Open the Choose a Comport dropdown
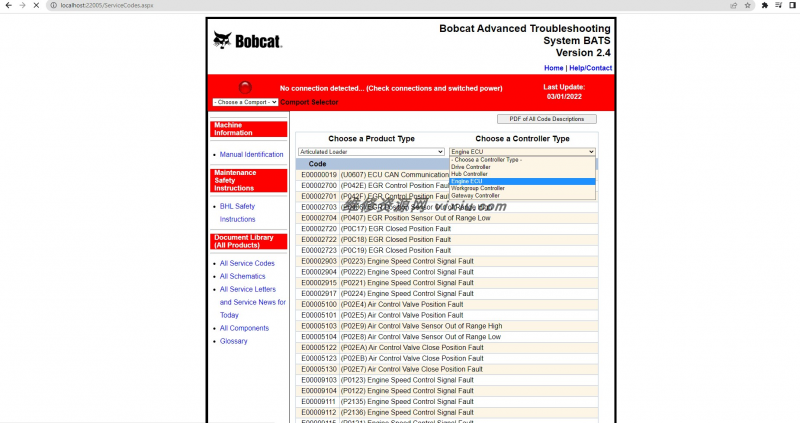The image size is (800, 423). (244, 102)
